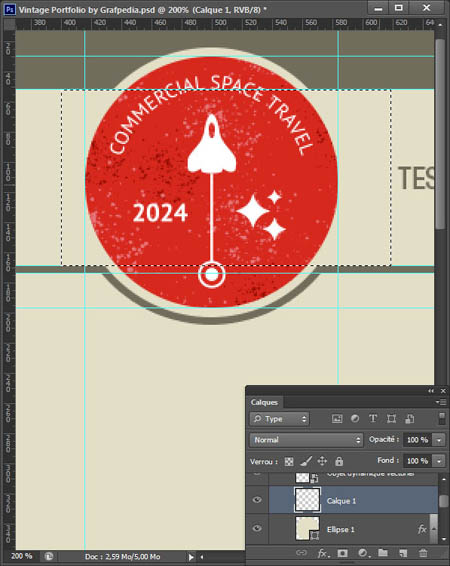450x566 pixels.
Task: Hide the Calque 1 layer
Action: pos(257,500)
